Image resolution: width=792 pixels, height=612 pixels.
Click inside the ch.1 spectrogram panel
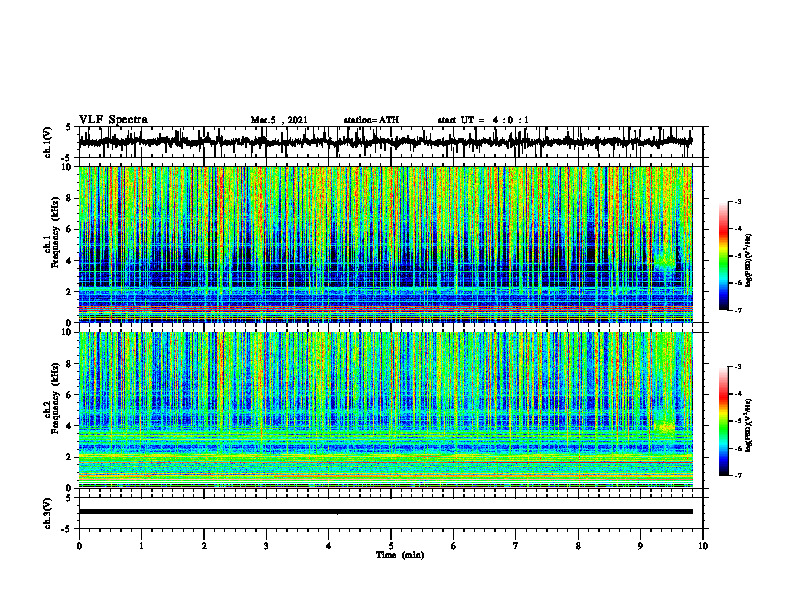pos(386,244)
